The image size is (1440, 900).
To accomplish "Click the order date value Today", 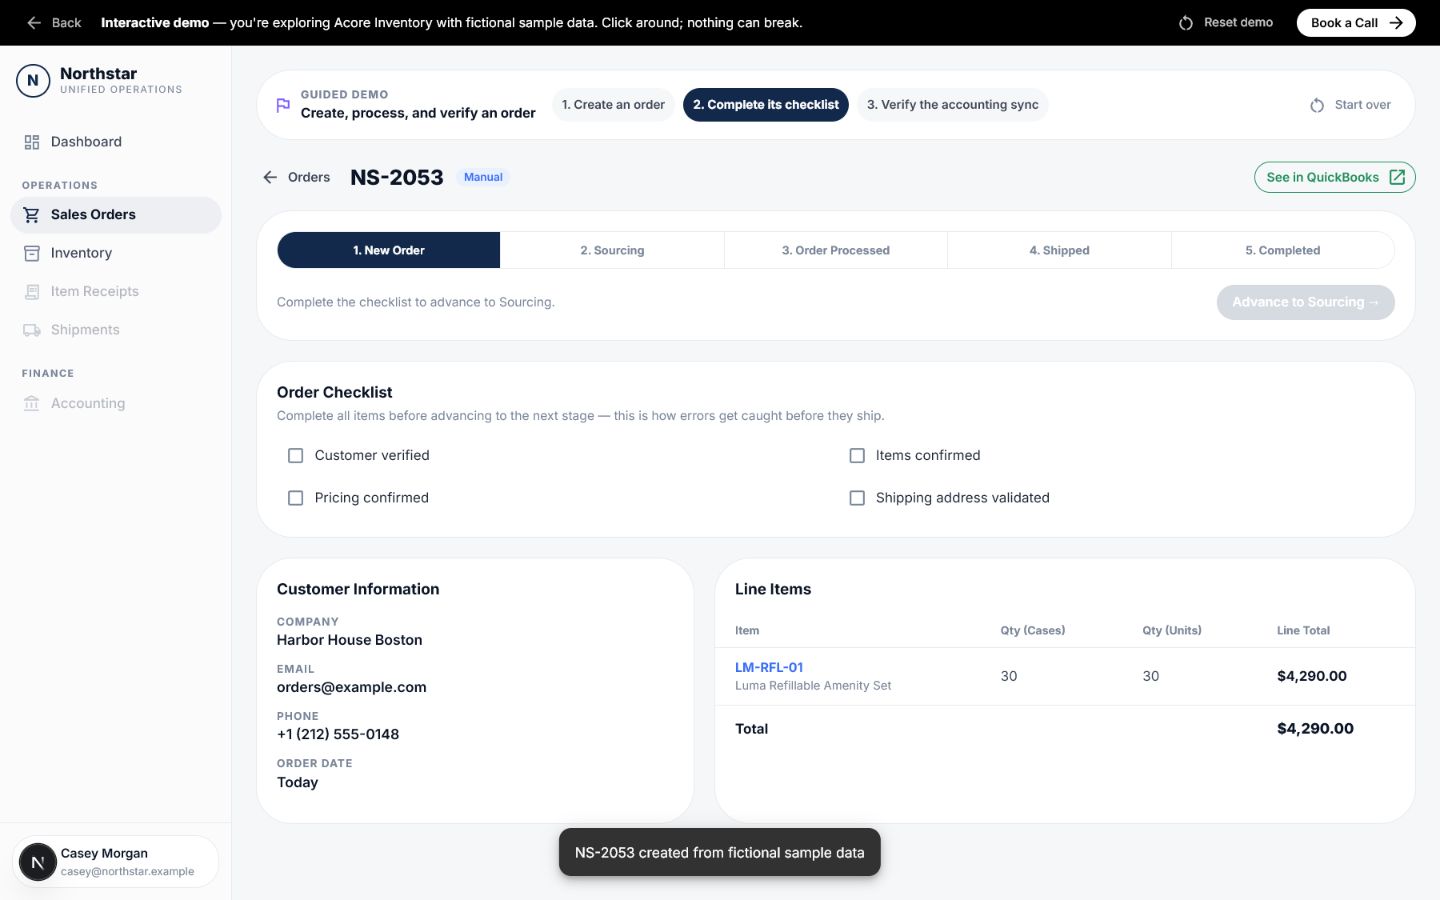I will 298,782.
